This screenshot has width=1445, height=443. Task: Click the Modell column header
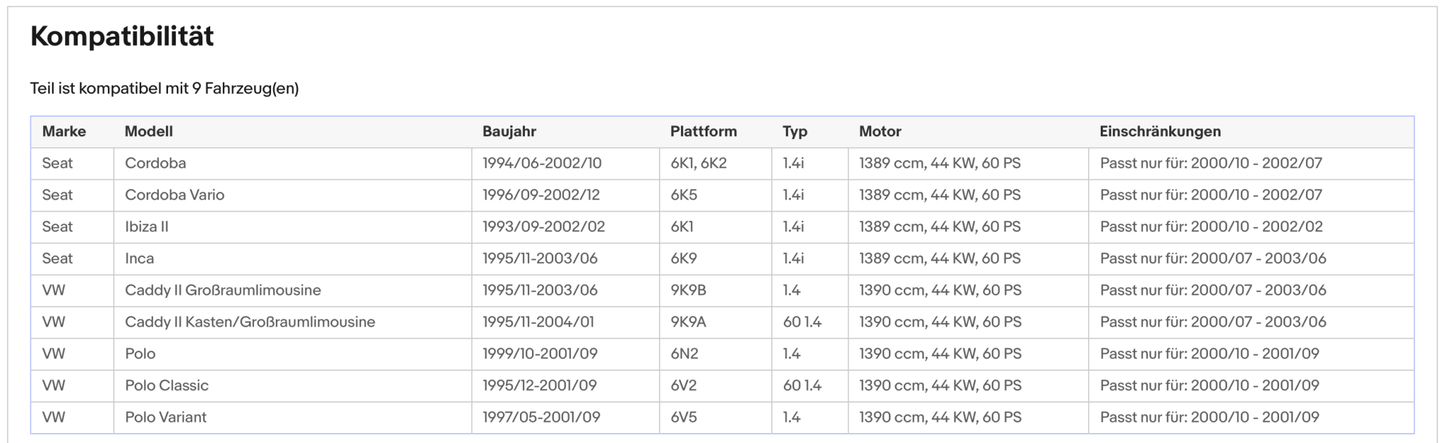[149, 132]
